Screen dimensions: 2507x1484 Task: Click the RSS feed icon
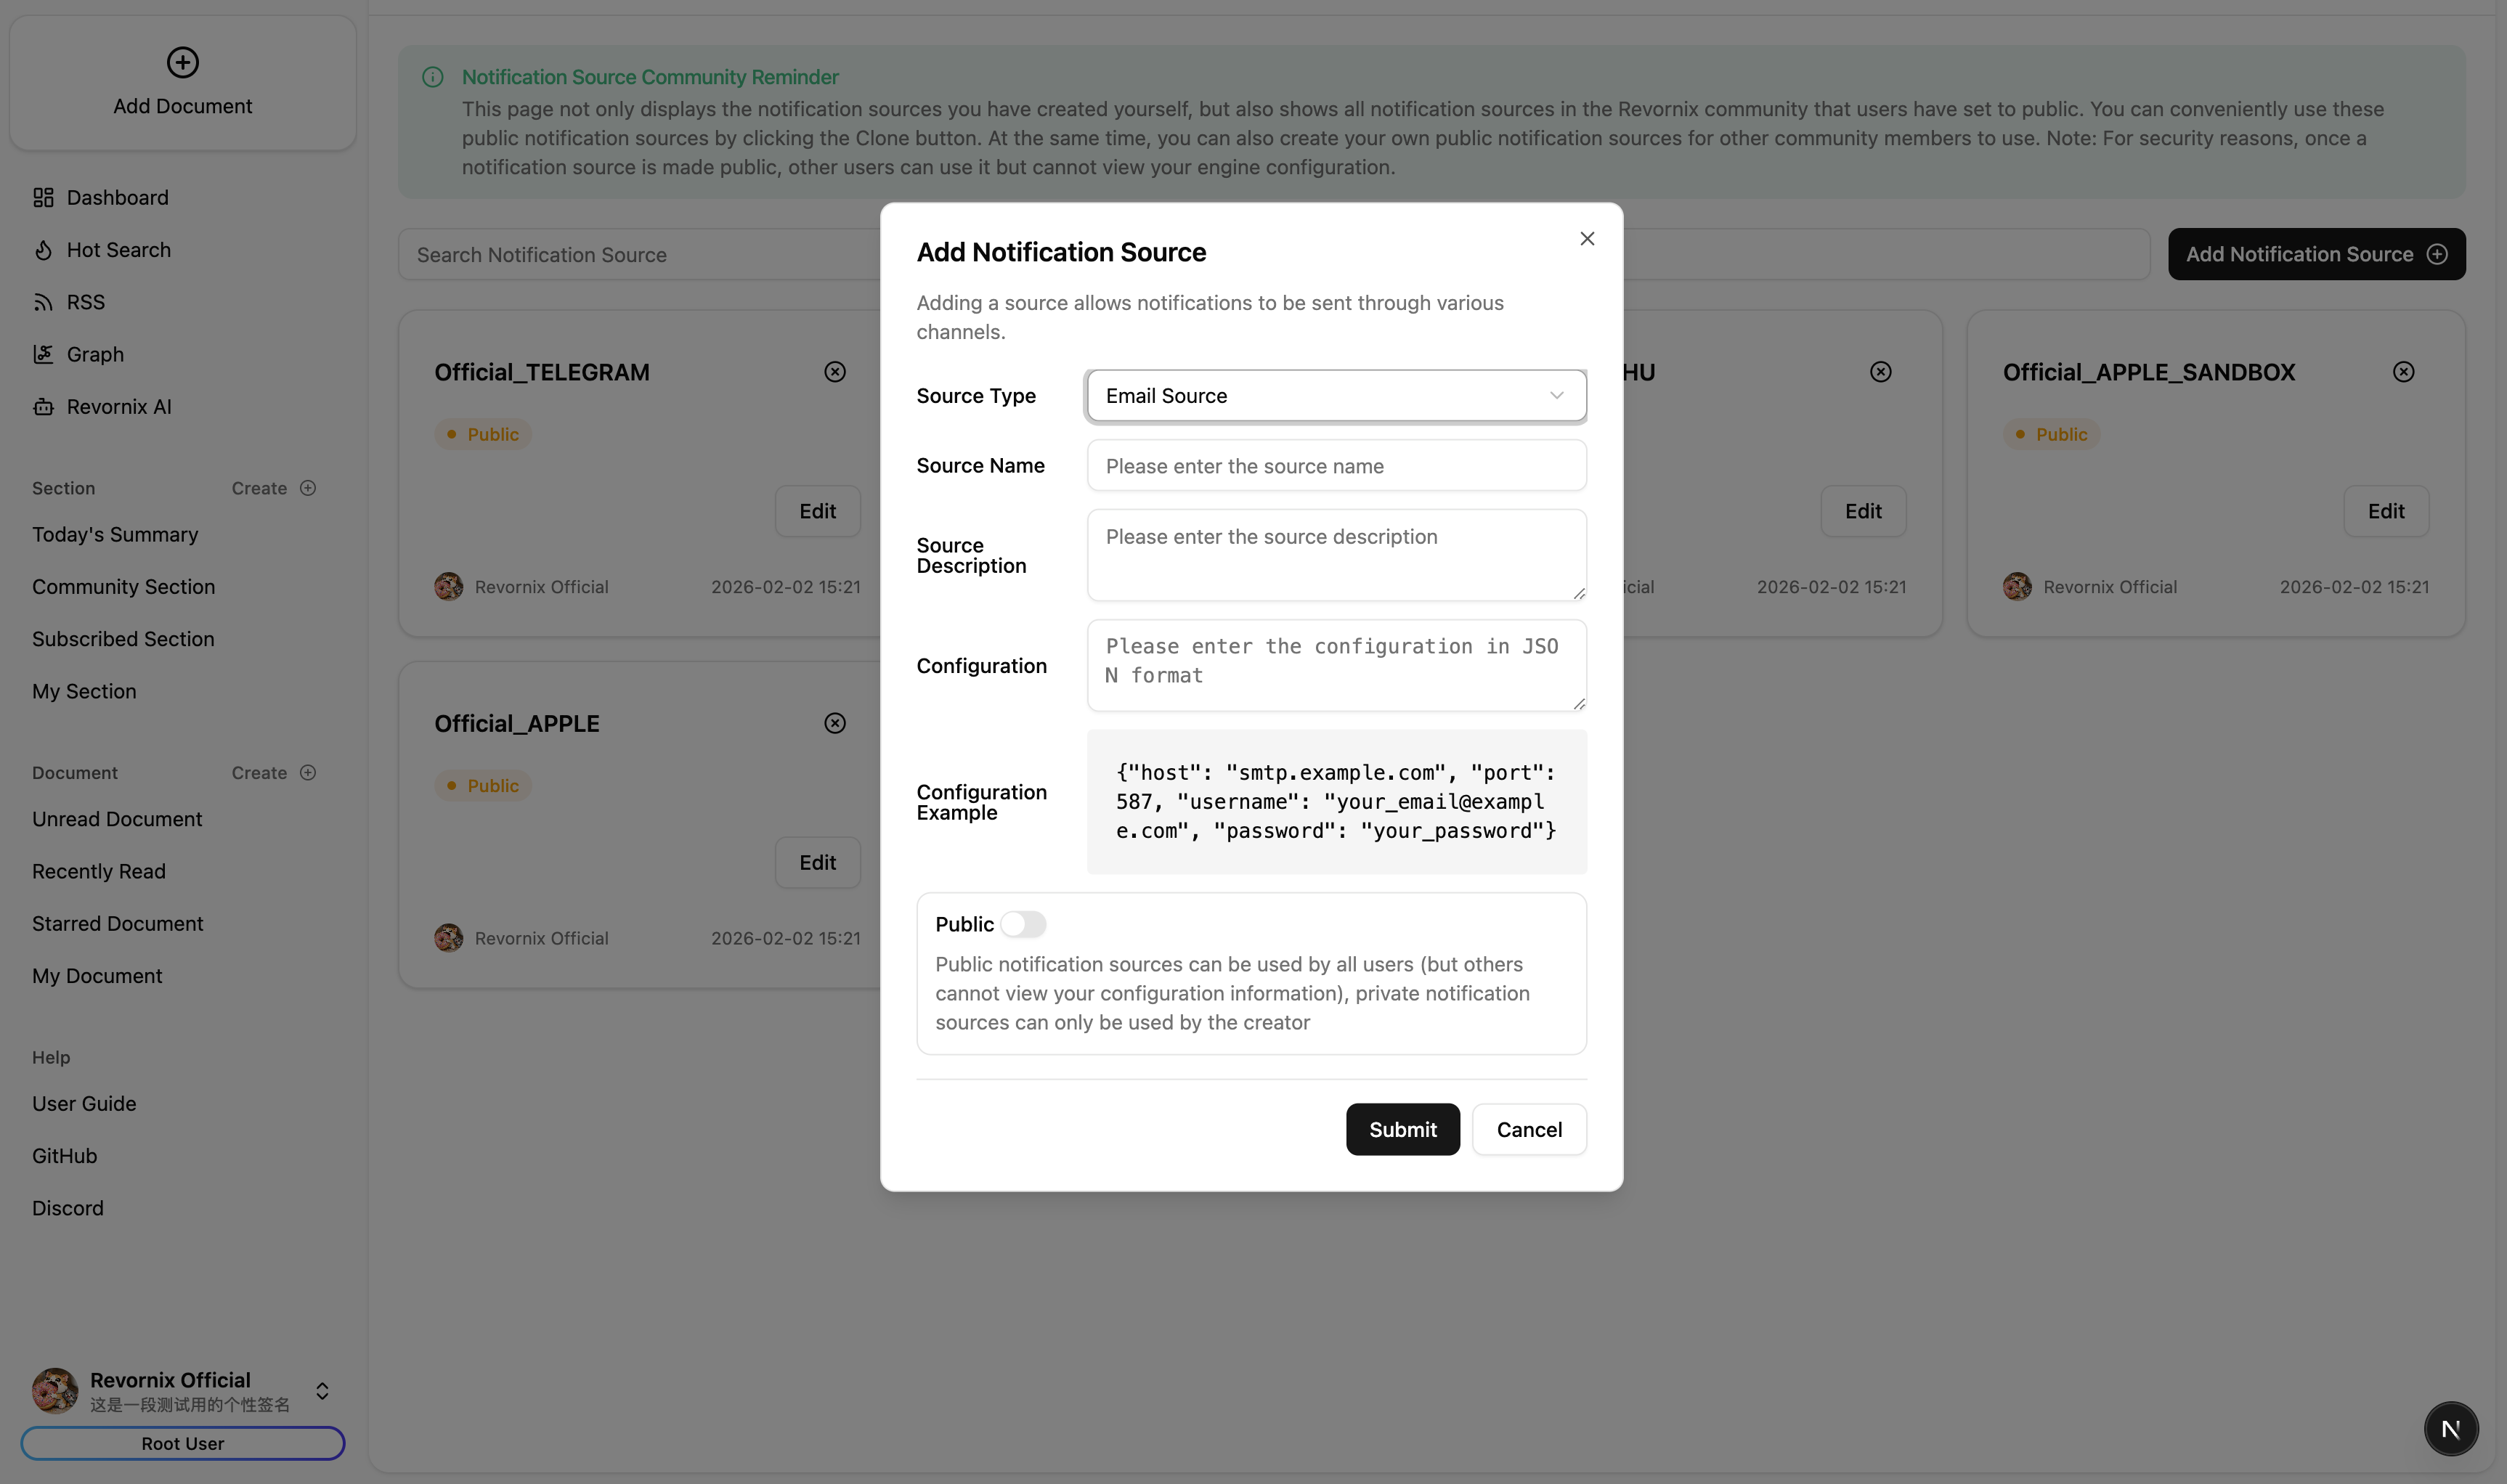tap(43, 302)
